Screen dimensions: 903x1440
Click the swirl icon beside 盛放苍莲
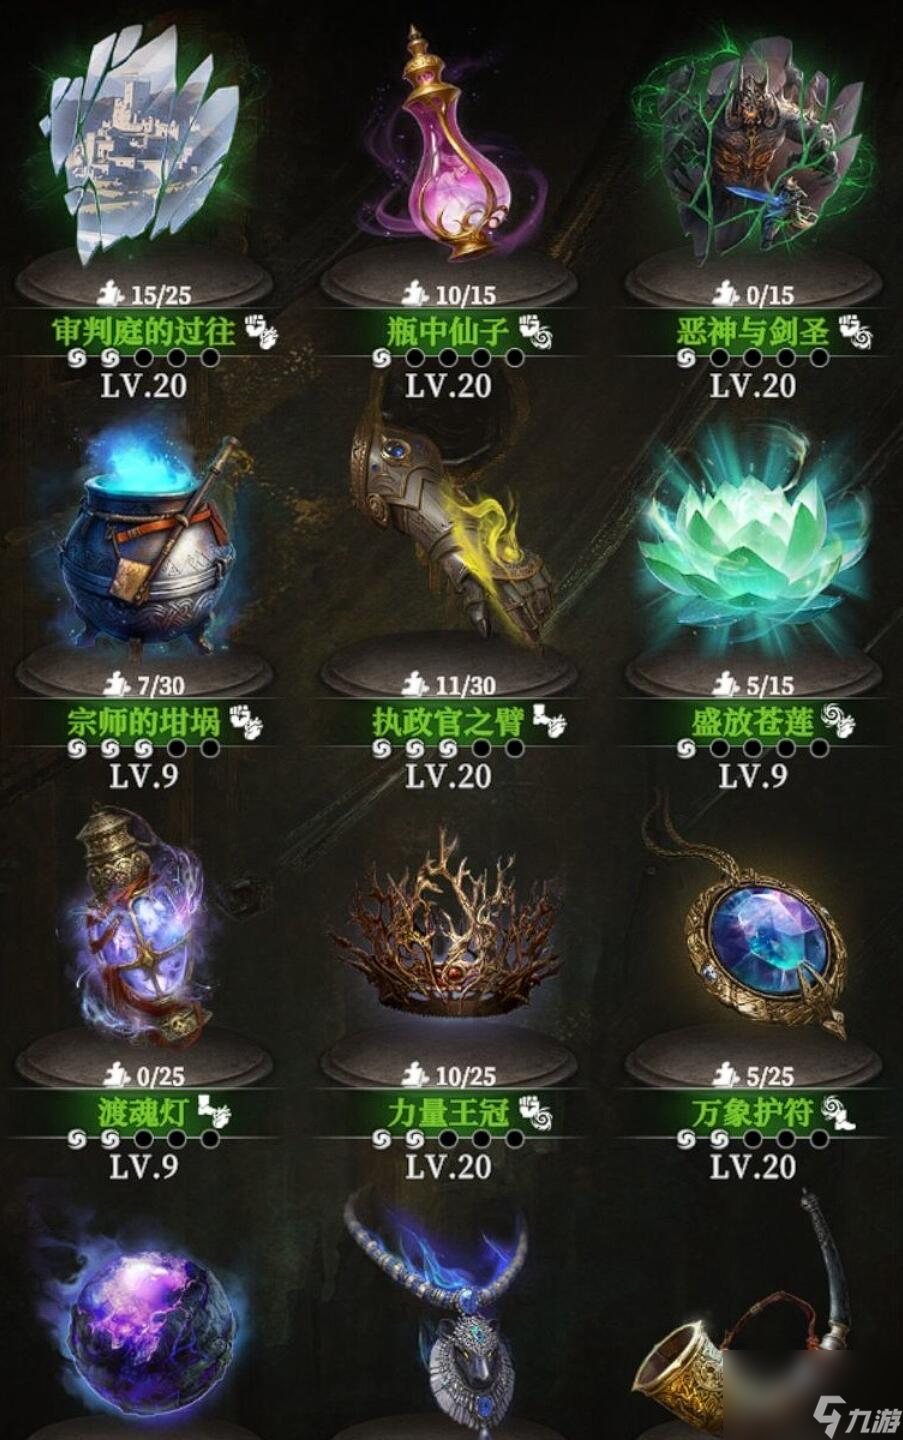838,721
